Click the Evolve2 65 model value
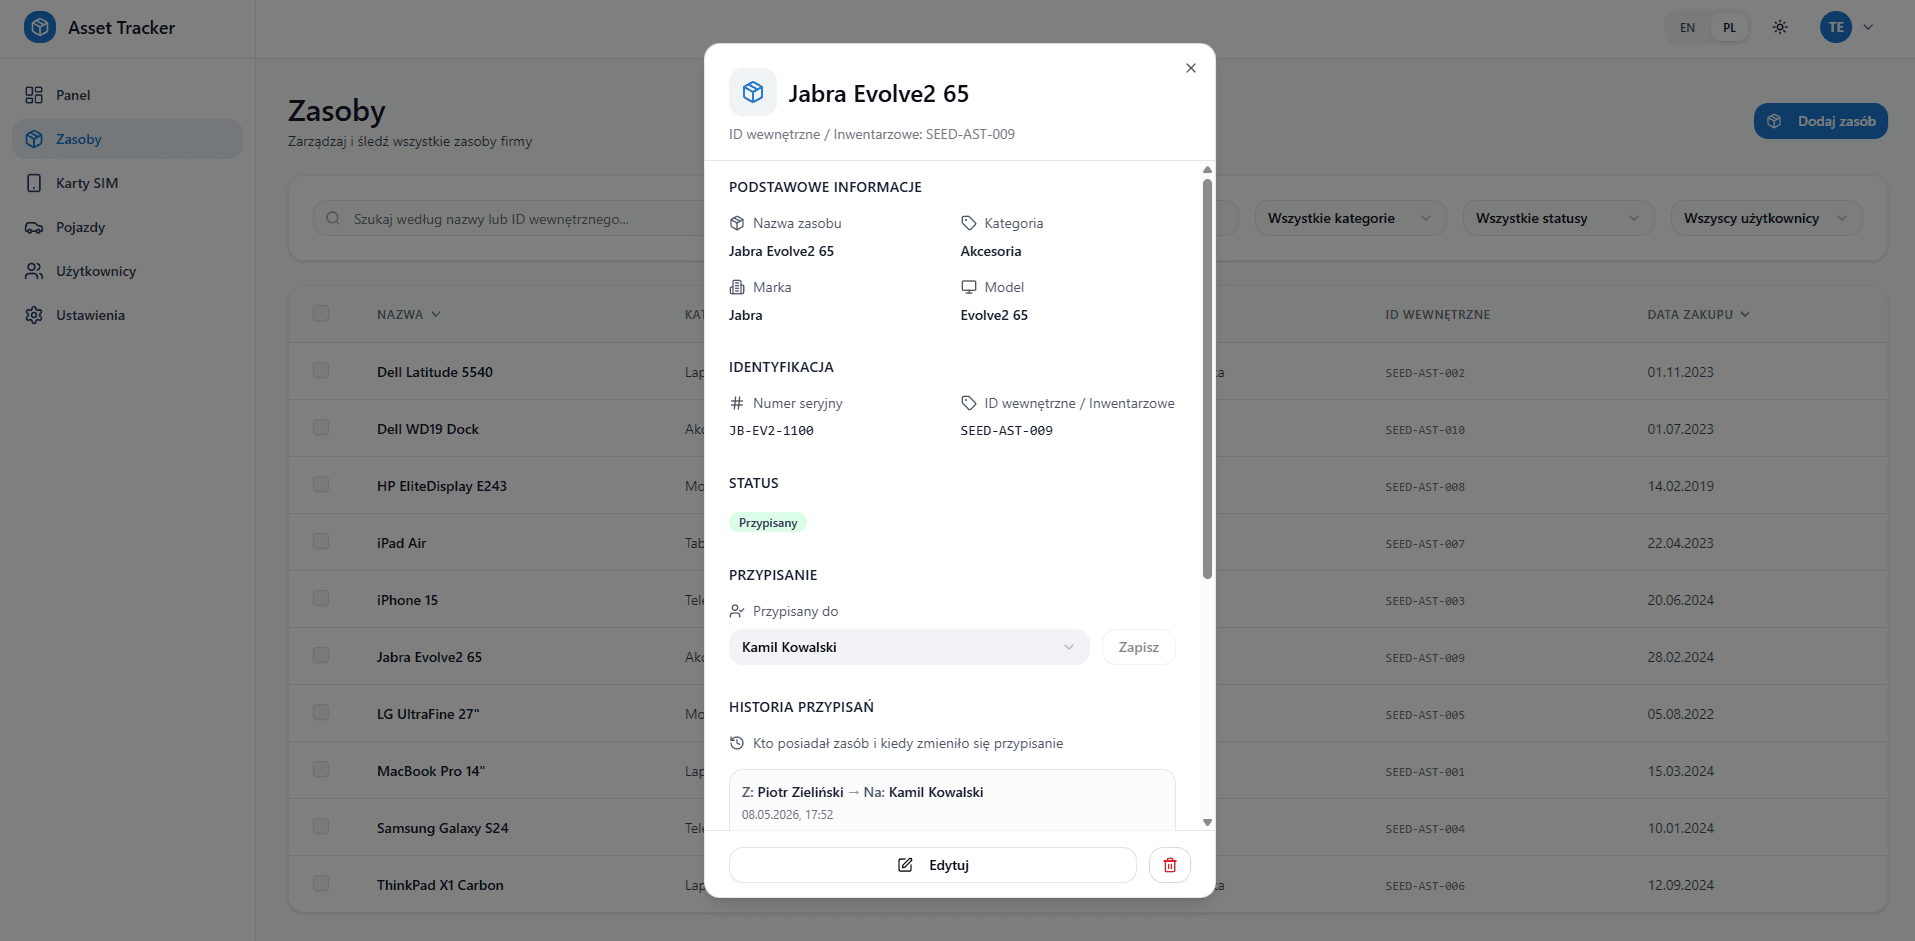 tap(994, 315)
